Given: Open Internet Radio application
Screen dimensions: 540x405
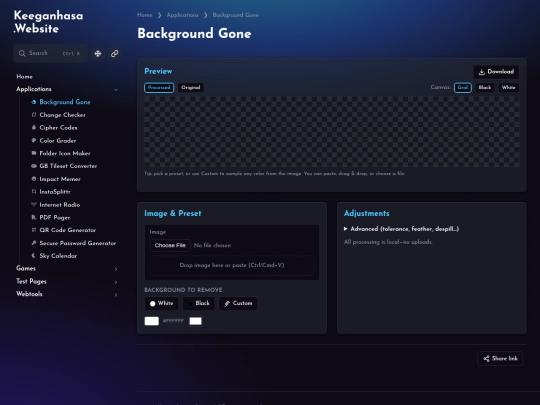Looking at the screenshot, I should coord(60,205).
